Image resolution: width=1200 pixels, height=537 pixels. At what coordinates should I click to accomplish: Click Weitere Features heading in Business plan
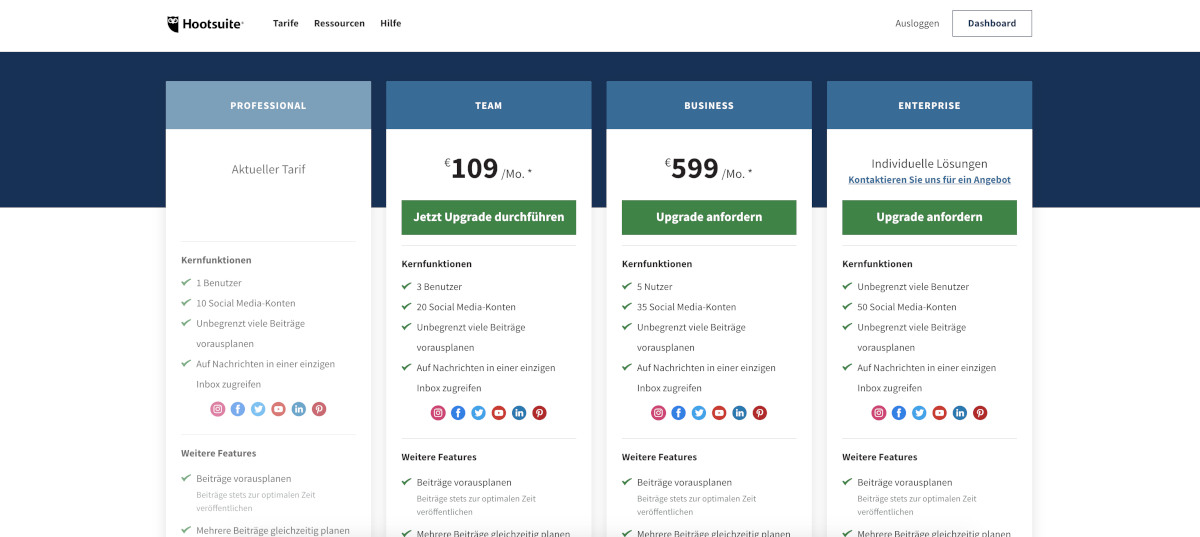click(659, 457)
